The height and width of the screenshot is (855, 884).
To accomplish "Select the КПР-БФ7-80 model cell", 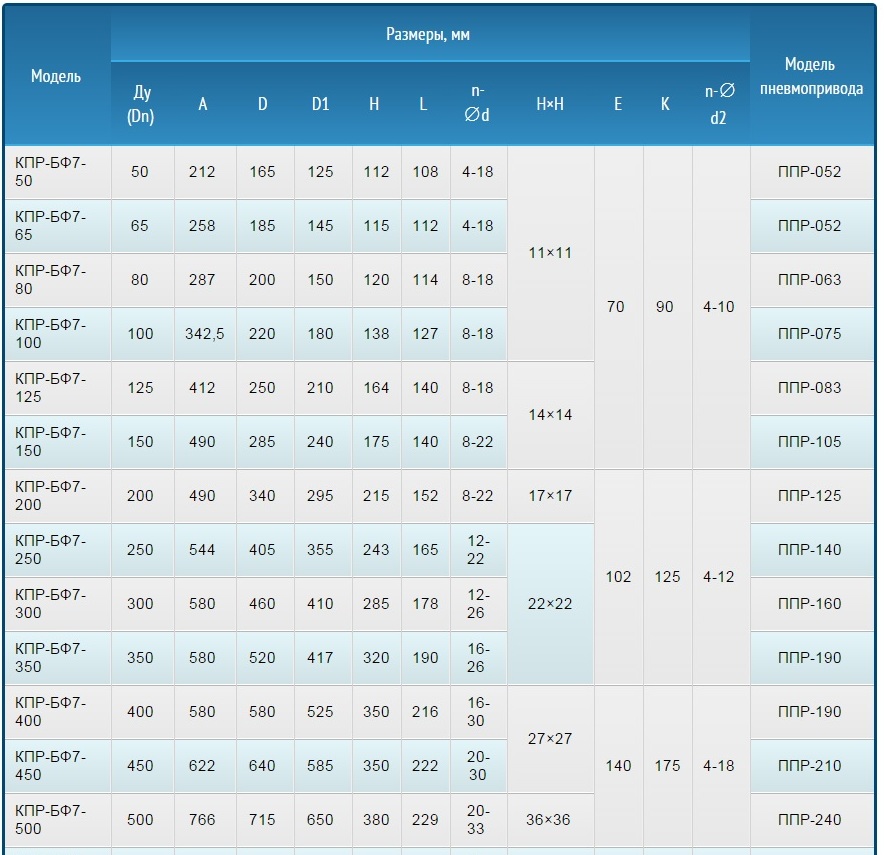I will tap(58, 280).
